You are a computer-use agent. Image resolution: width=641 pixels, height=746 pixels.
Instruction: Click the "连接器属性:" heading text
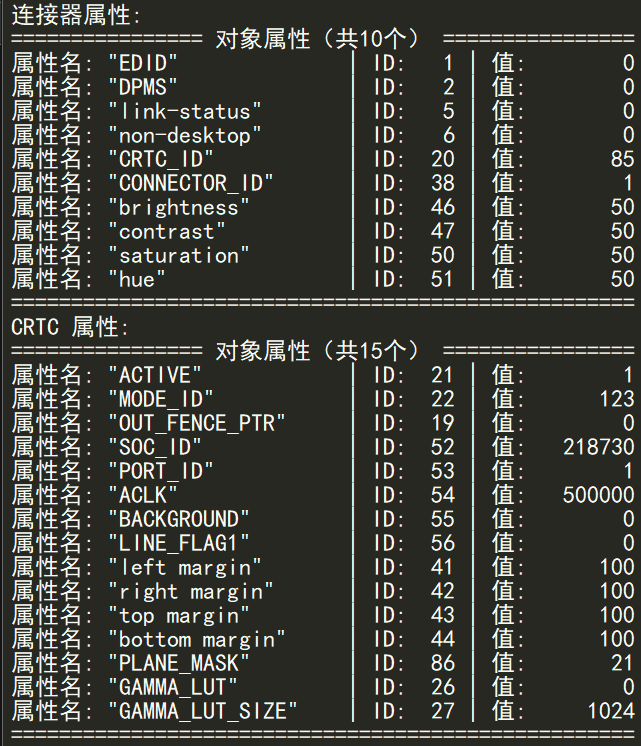pyautogui.click(x=76, y=15)
